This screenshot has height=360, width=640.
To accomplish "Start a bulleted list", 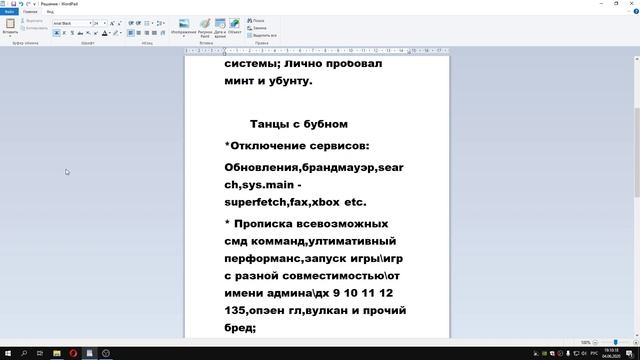I will [x=147, y=23].
